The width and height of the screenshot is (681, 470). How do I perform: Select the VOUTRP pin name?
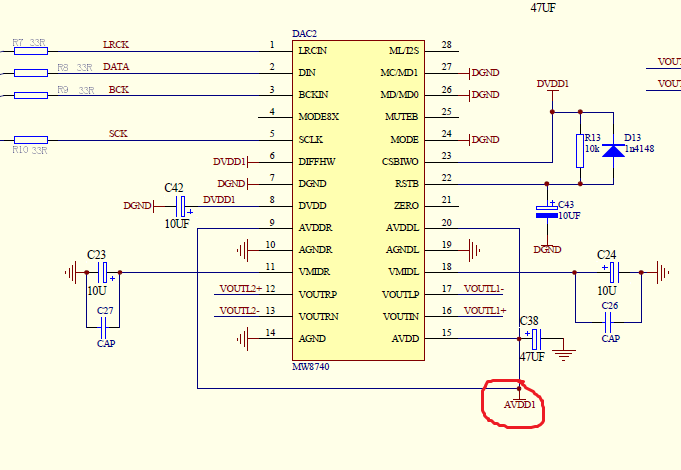317,295
